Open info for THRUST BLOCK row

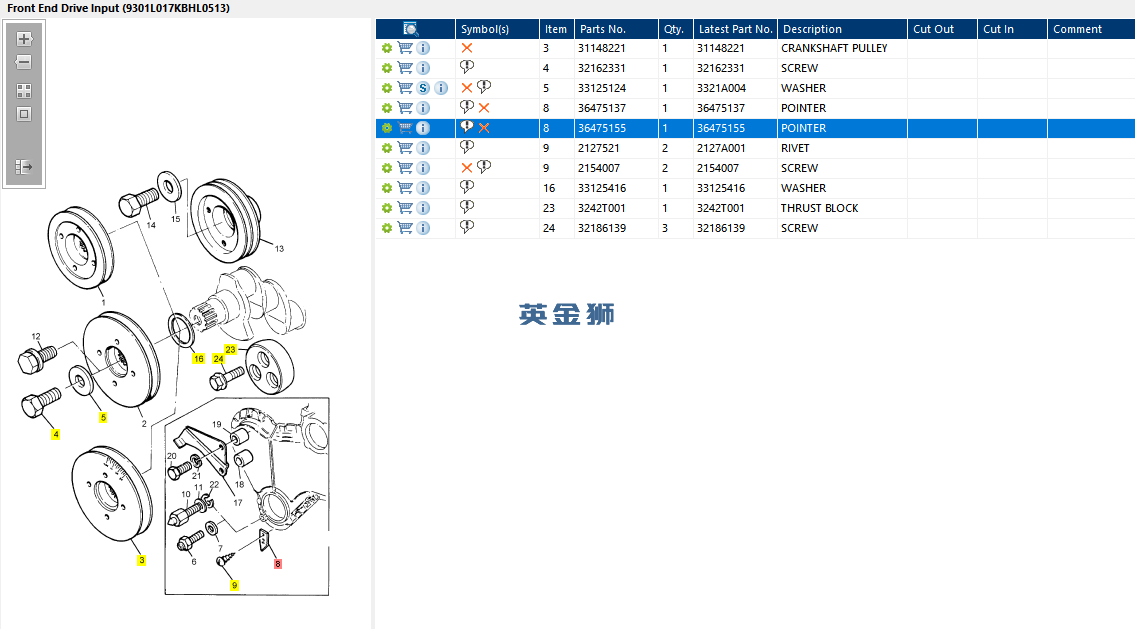[x=423, y=208]
